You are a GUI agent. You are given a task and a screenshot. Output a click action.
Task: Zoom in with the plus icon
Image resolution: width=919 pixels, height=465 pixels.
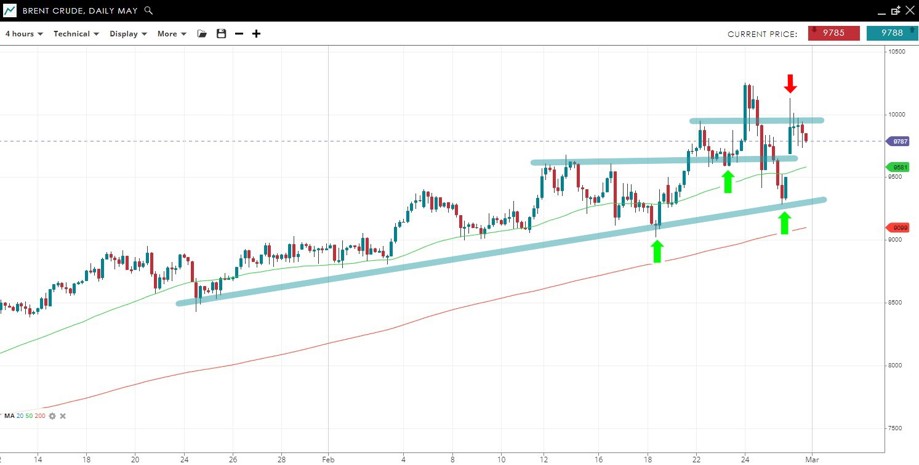tap(256, 34)
